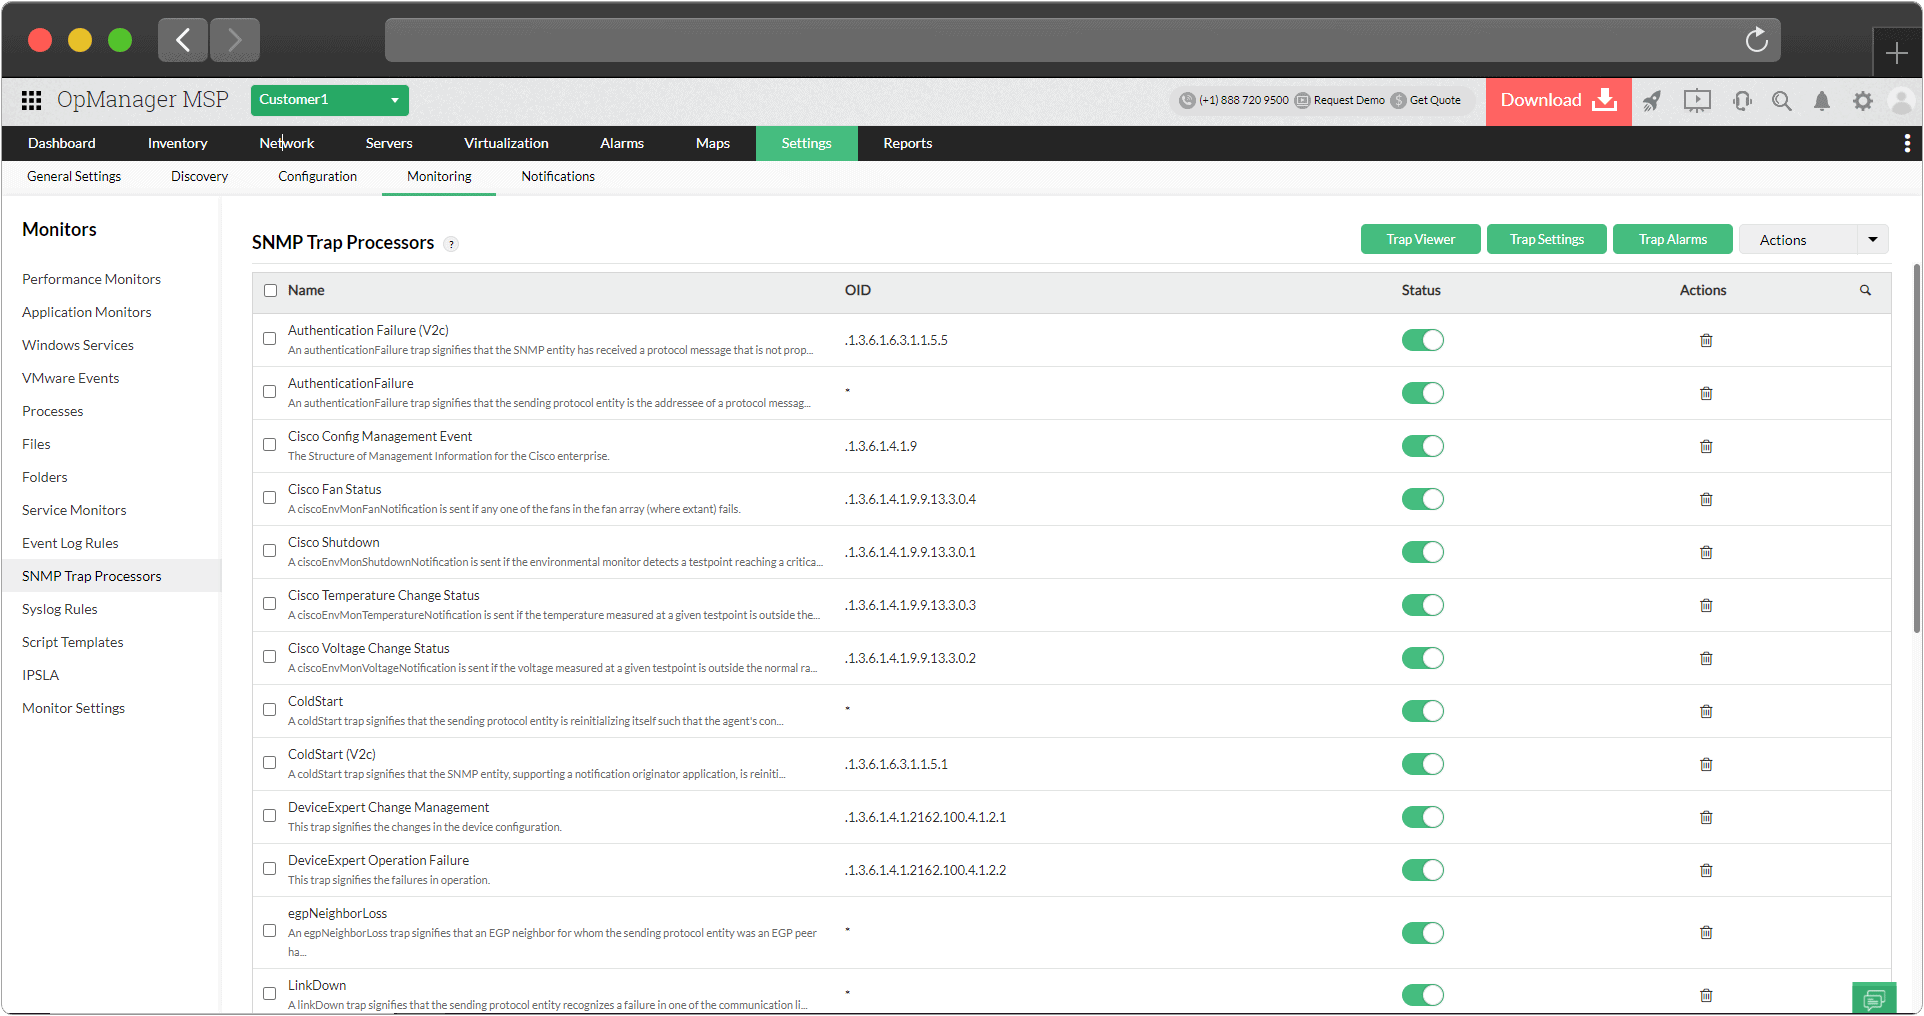Open the user profile avatar
The height and width of the screenshot is (1016, 1924).
click(1901, 101)
